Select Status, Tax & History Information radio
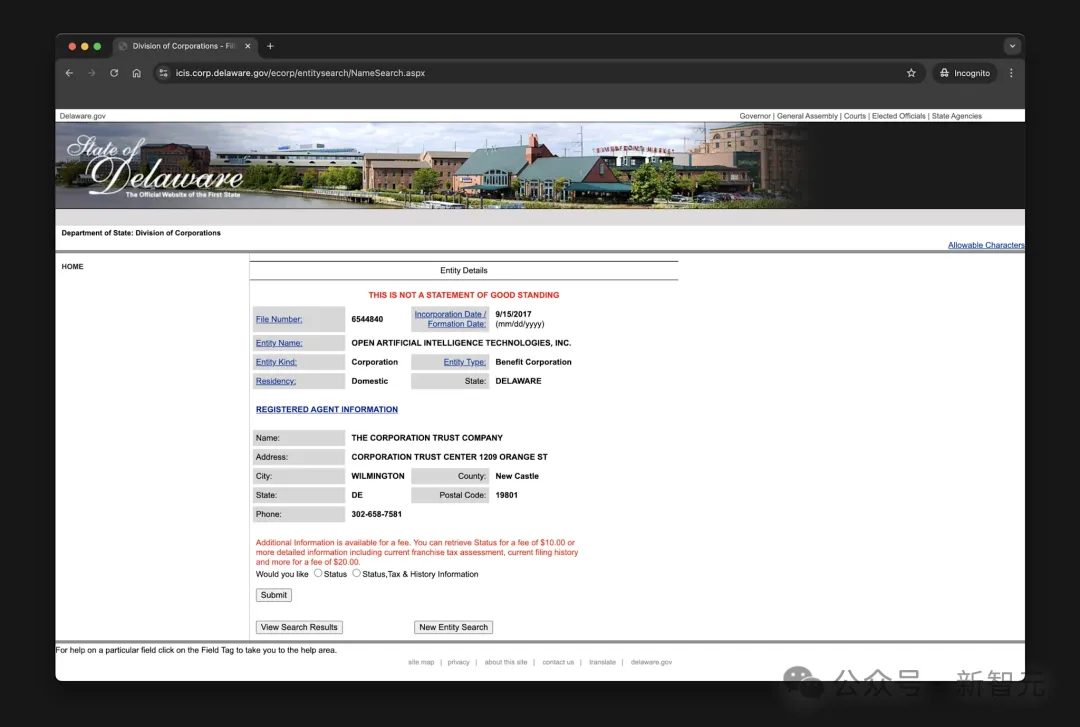Image resolution: width=1080 pixels, height=727 pixels. 356,573
